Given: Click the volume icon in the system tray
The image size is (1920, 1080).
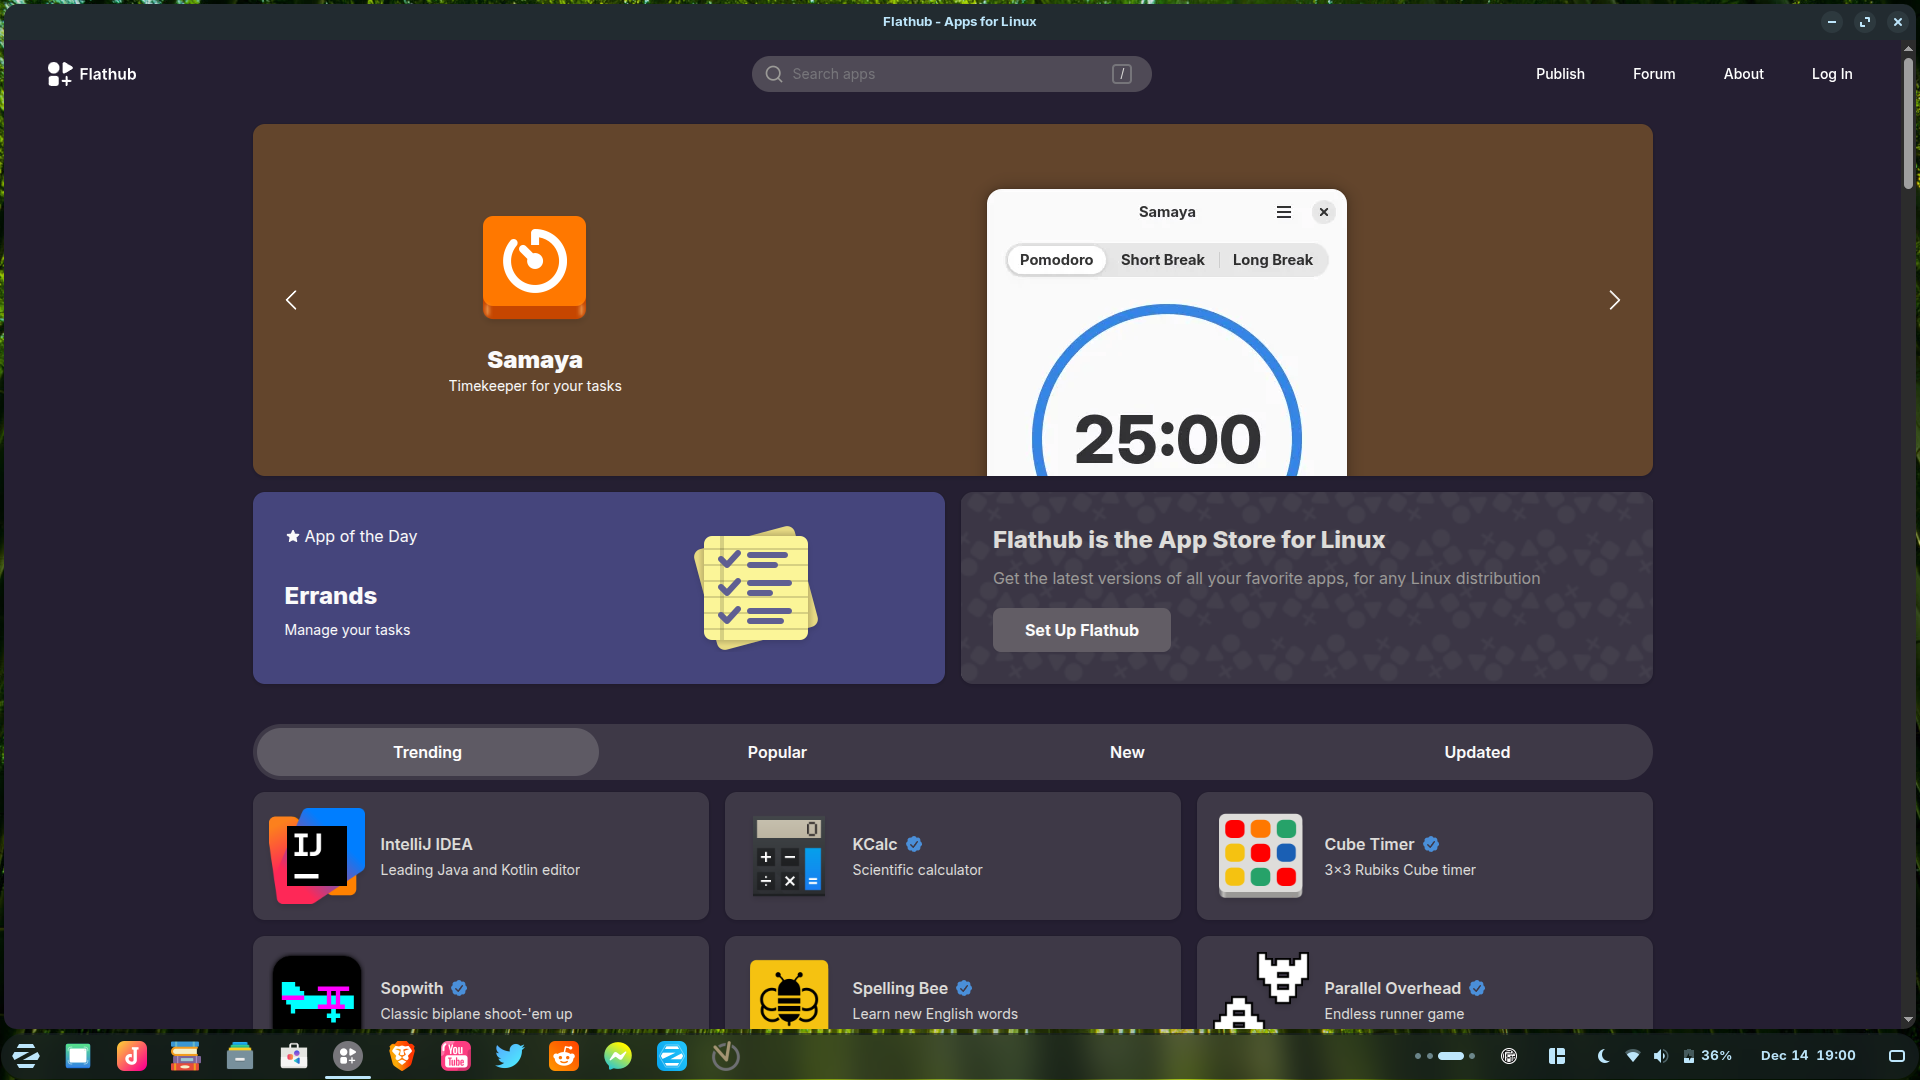Looking at the screenshot, I should point(1662,1055).
